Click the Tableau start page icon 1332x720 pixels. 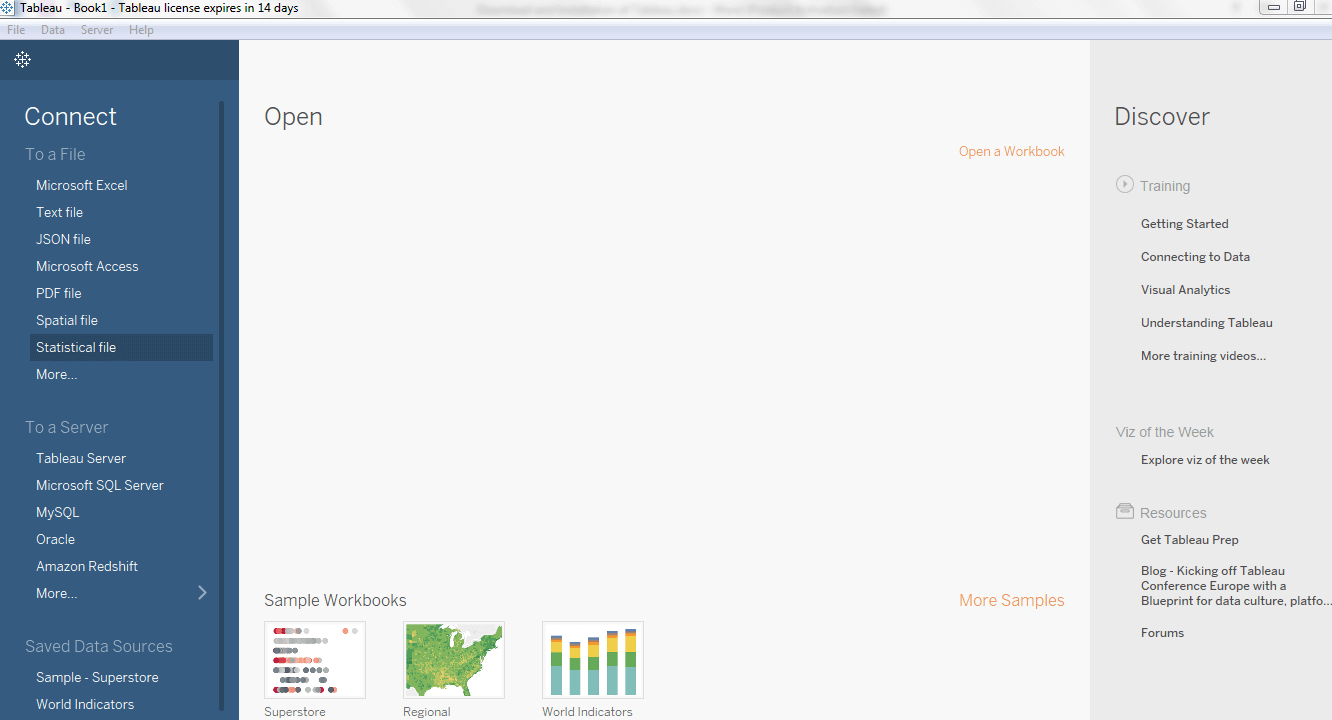coord(22,60)
